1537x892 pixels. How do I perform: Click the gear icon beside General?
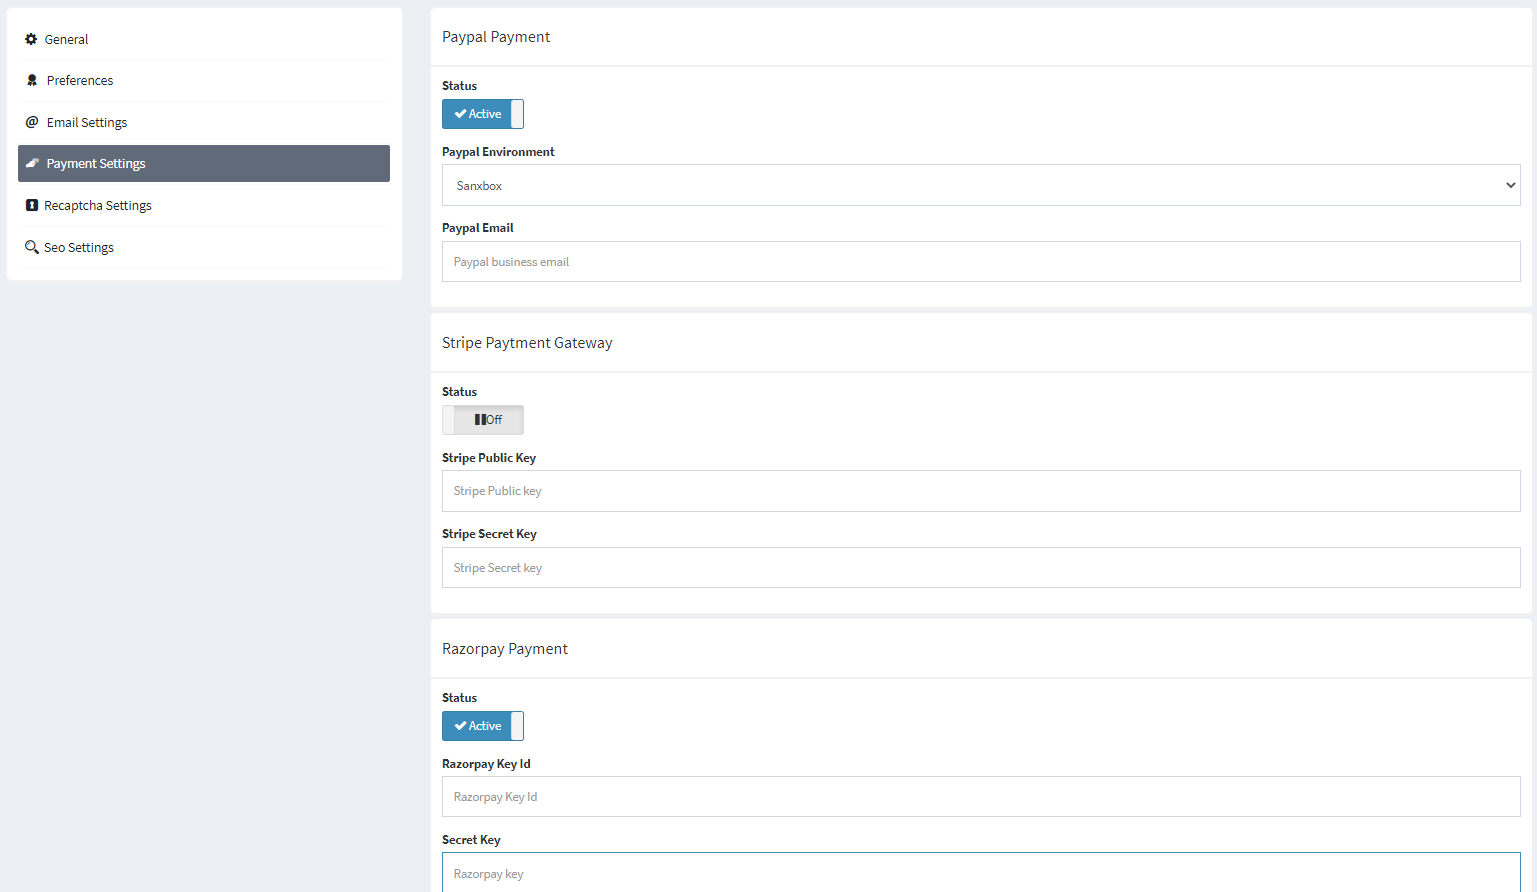pos(31,39)
